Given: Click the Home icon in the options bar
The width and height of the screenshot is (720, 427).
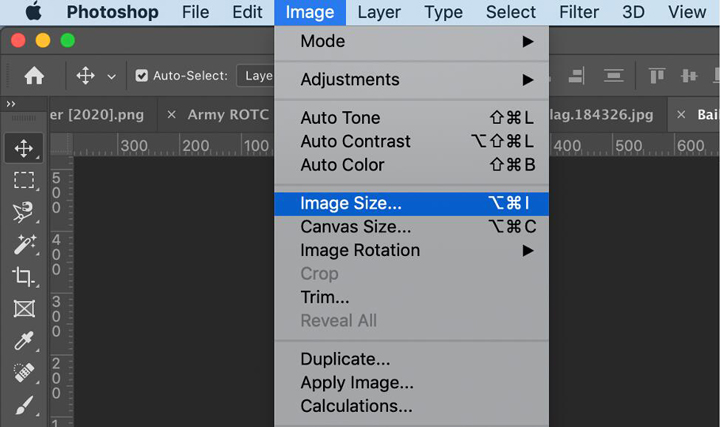Looking at the screenshot, I should click(34, 75).
